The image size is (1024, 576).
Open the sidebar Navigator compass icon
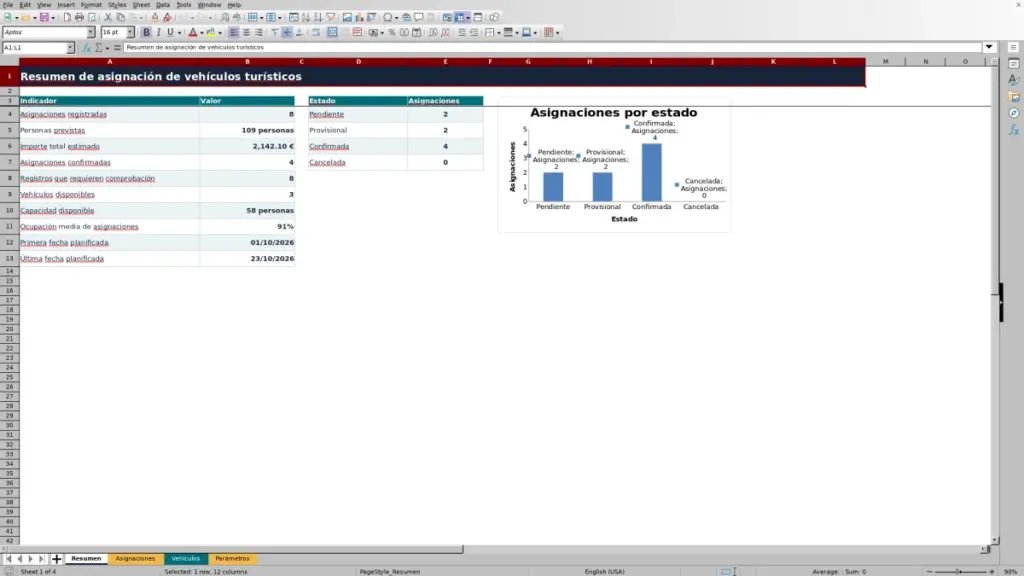(1014, 114)
